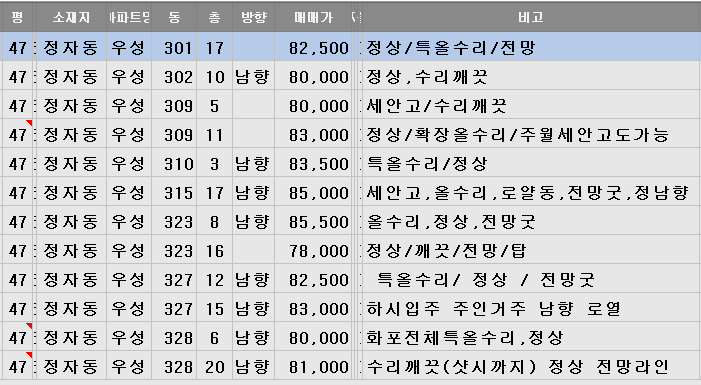701x385 pixels.
Task: Click building number 315
Action: tap(178, 193)
